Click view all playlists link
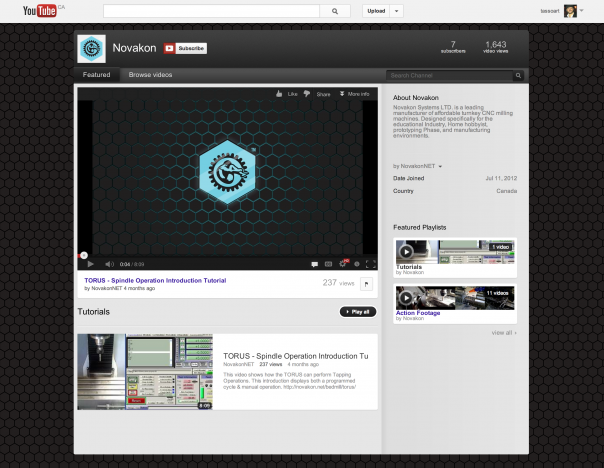The height and width of the screenshot is (468, 604). pyautogui.click(x=504, y=332)
